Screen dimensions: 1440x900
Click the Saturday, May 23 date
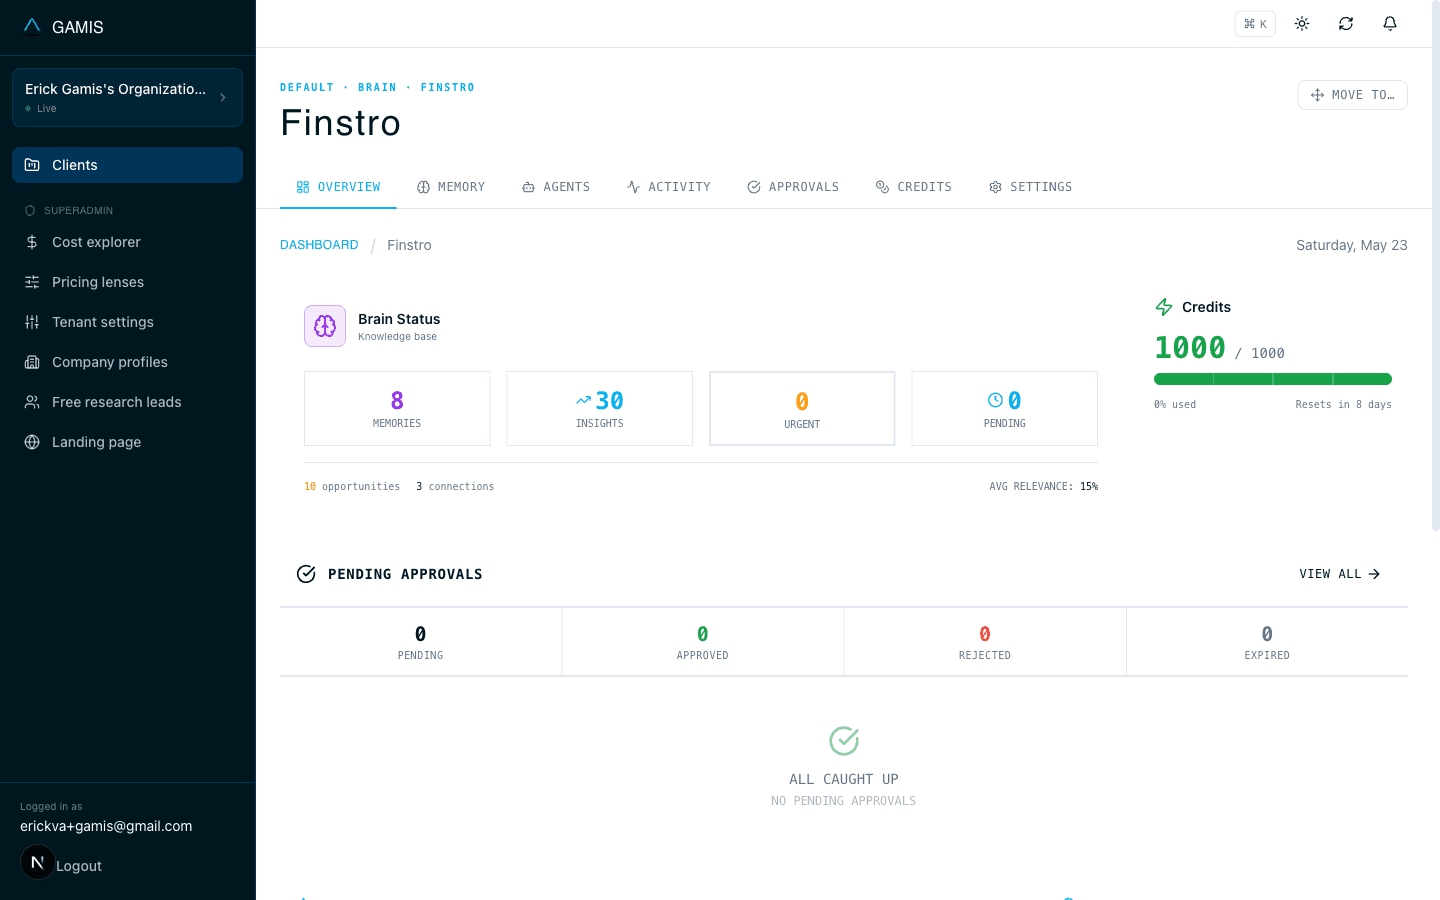1352,245
